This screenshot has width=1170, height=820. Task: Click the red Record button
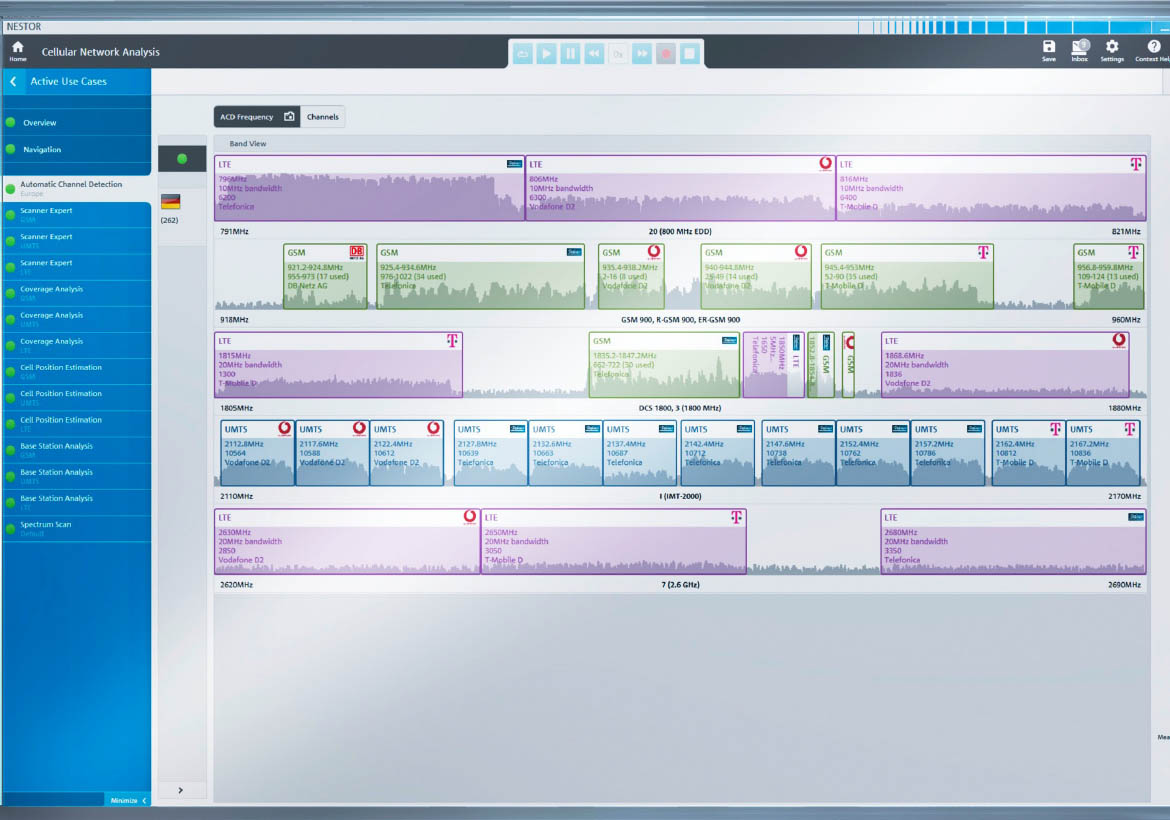pyautogui.click(x=666, y=54)
